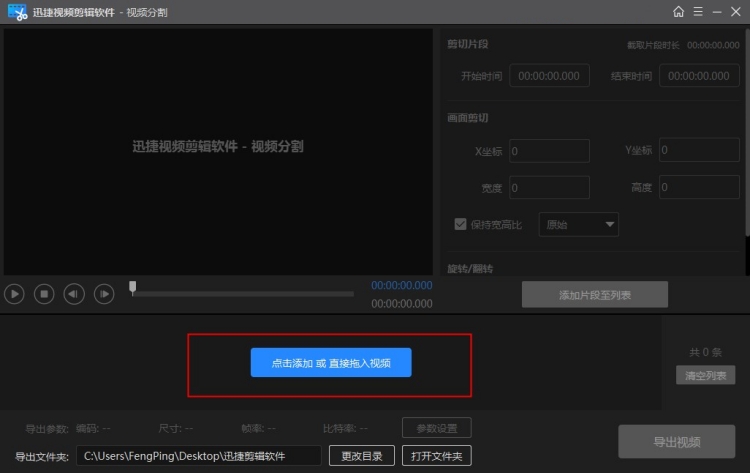This screenshot has height=473, width=750.
Task: Click the Play button
Action: pyautogui.click(x=14, y=294)
